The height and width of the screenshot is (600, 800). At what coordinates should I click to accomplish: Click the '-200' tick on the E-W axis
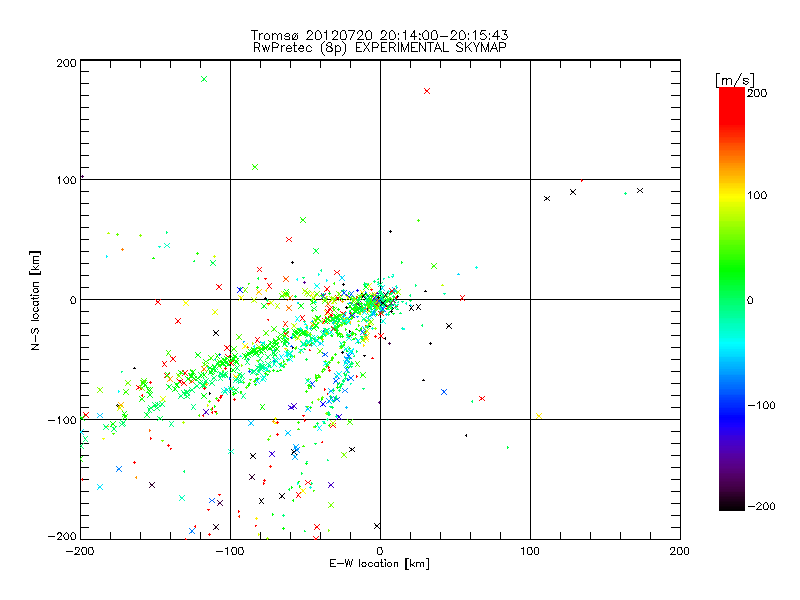coord(80,551)
